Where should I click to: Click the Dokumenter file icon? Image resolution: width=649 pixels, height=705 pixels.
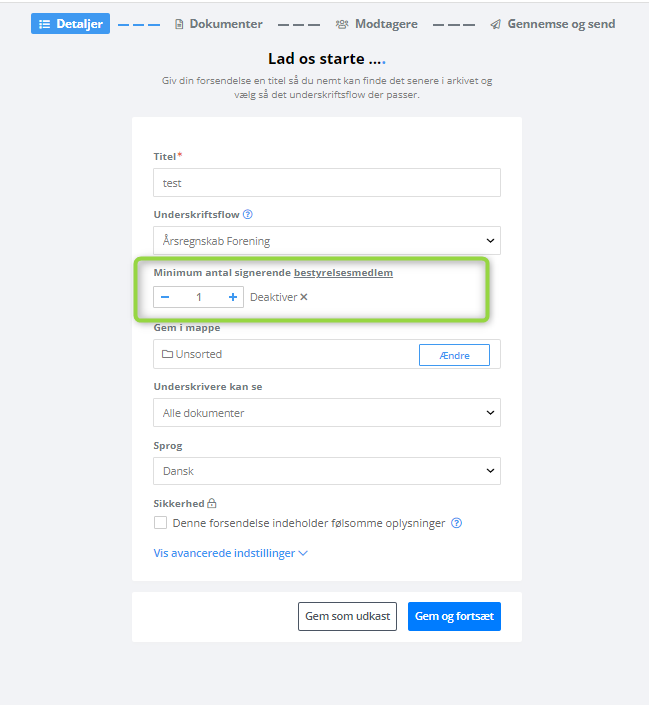pos(179,24)
